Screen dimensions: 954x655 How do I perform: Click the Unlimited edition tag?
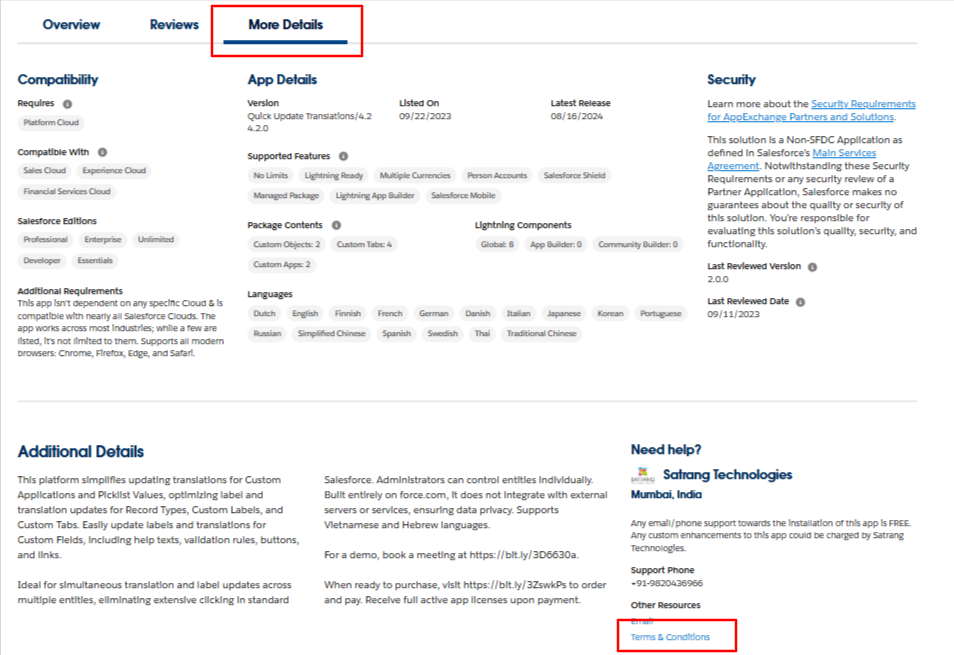click(x=156, y=240)
